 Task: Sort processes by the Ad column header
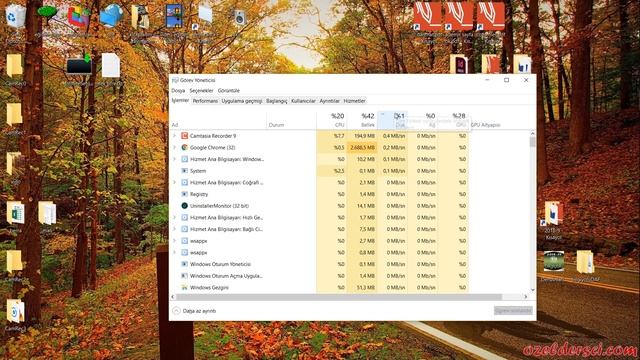click(218, 120)
